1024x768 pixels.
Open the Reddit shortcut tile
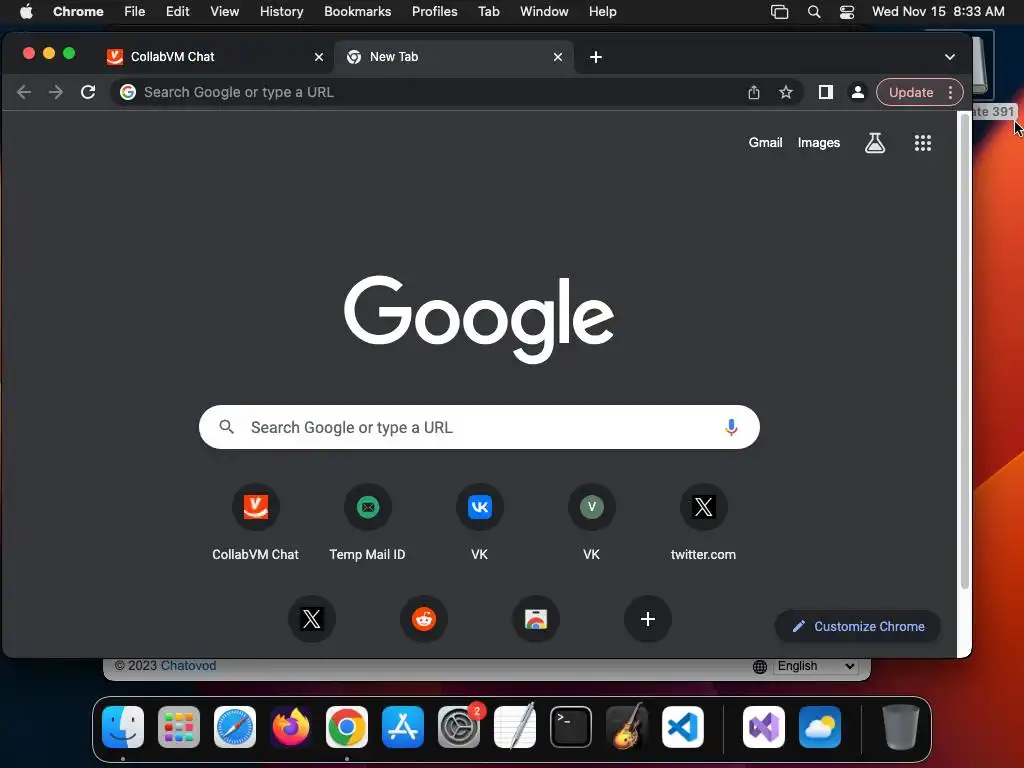[424, 618]
